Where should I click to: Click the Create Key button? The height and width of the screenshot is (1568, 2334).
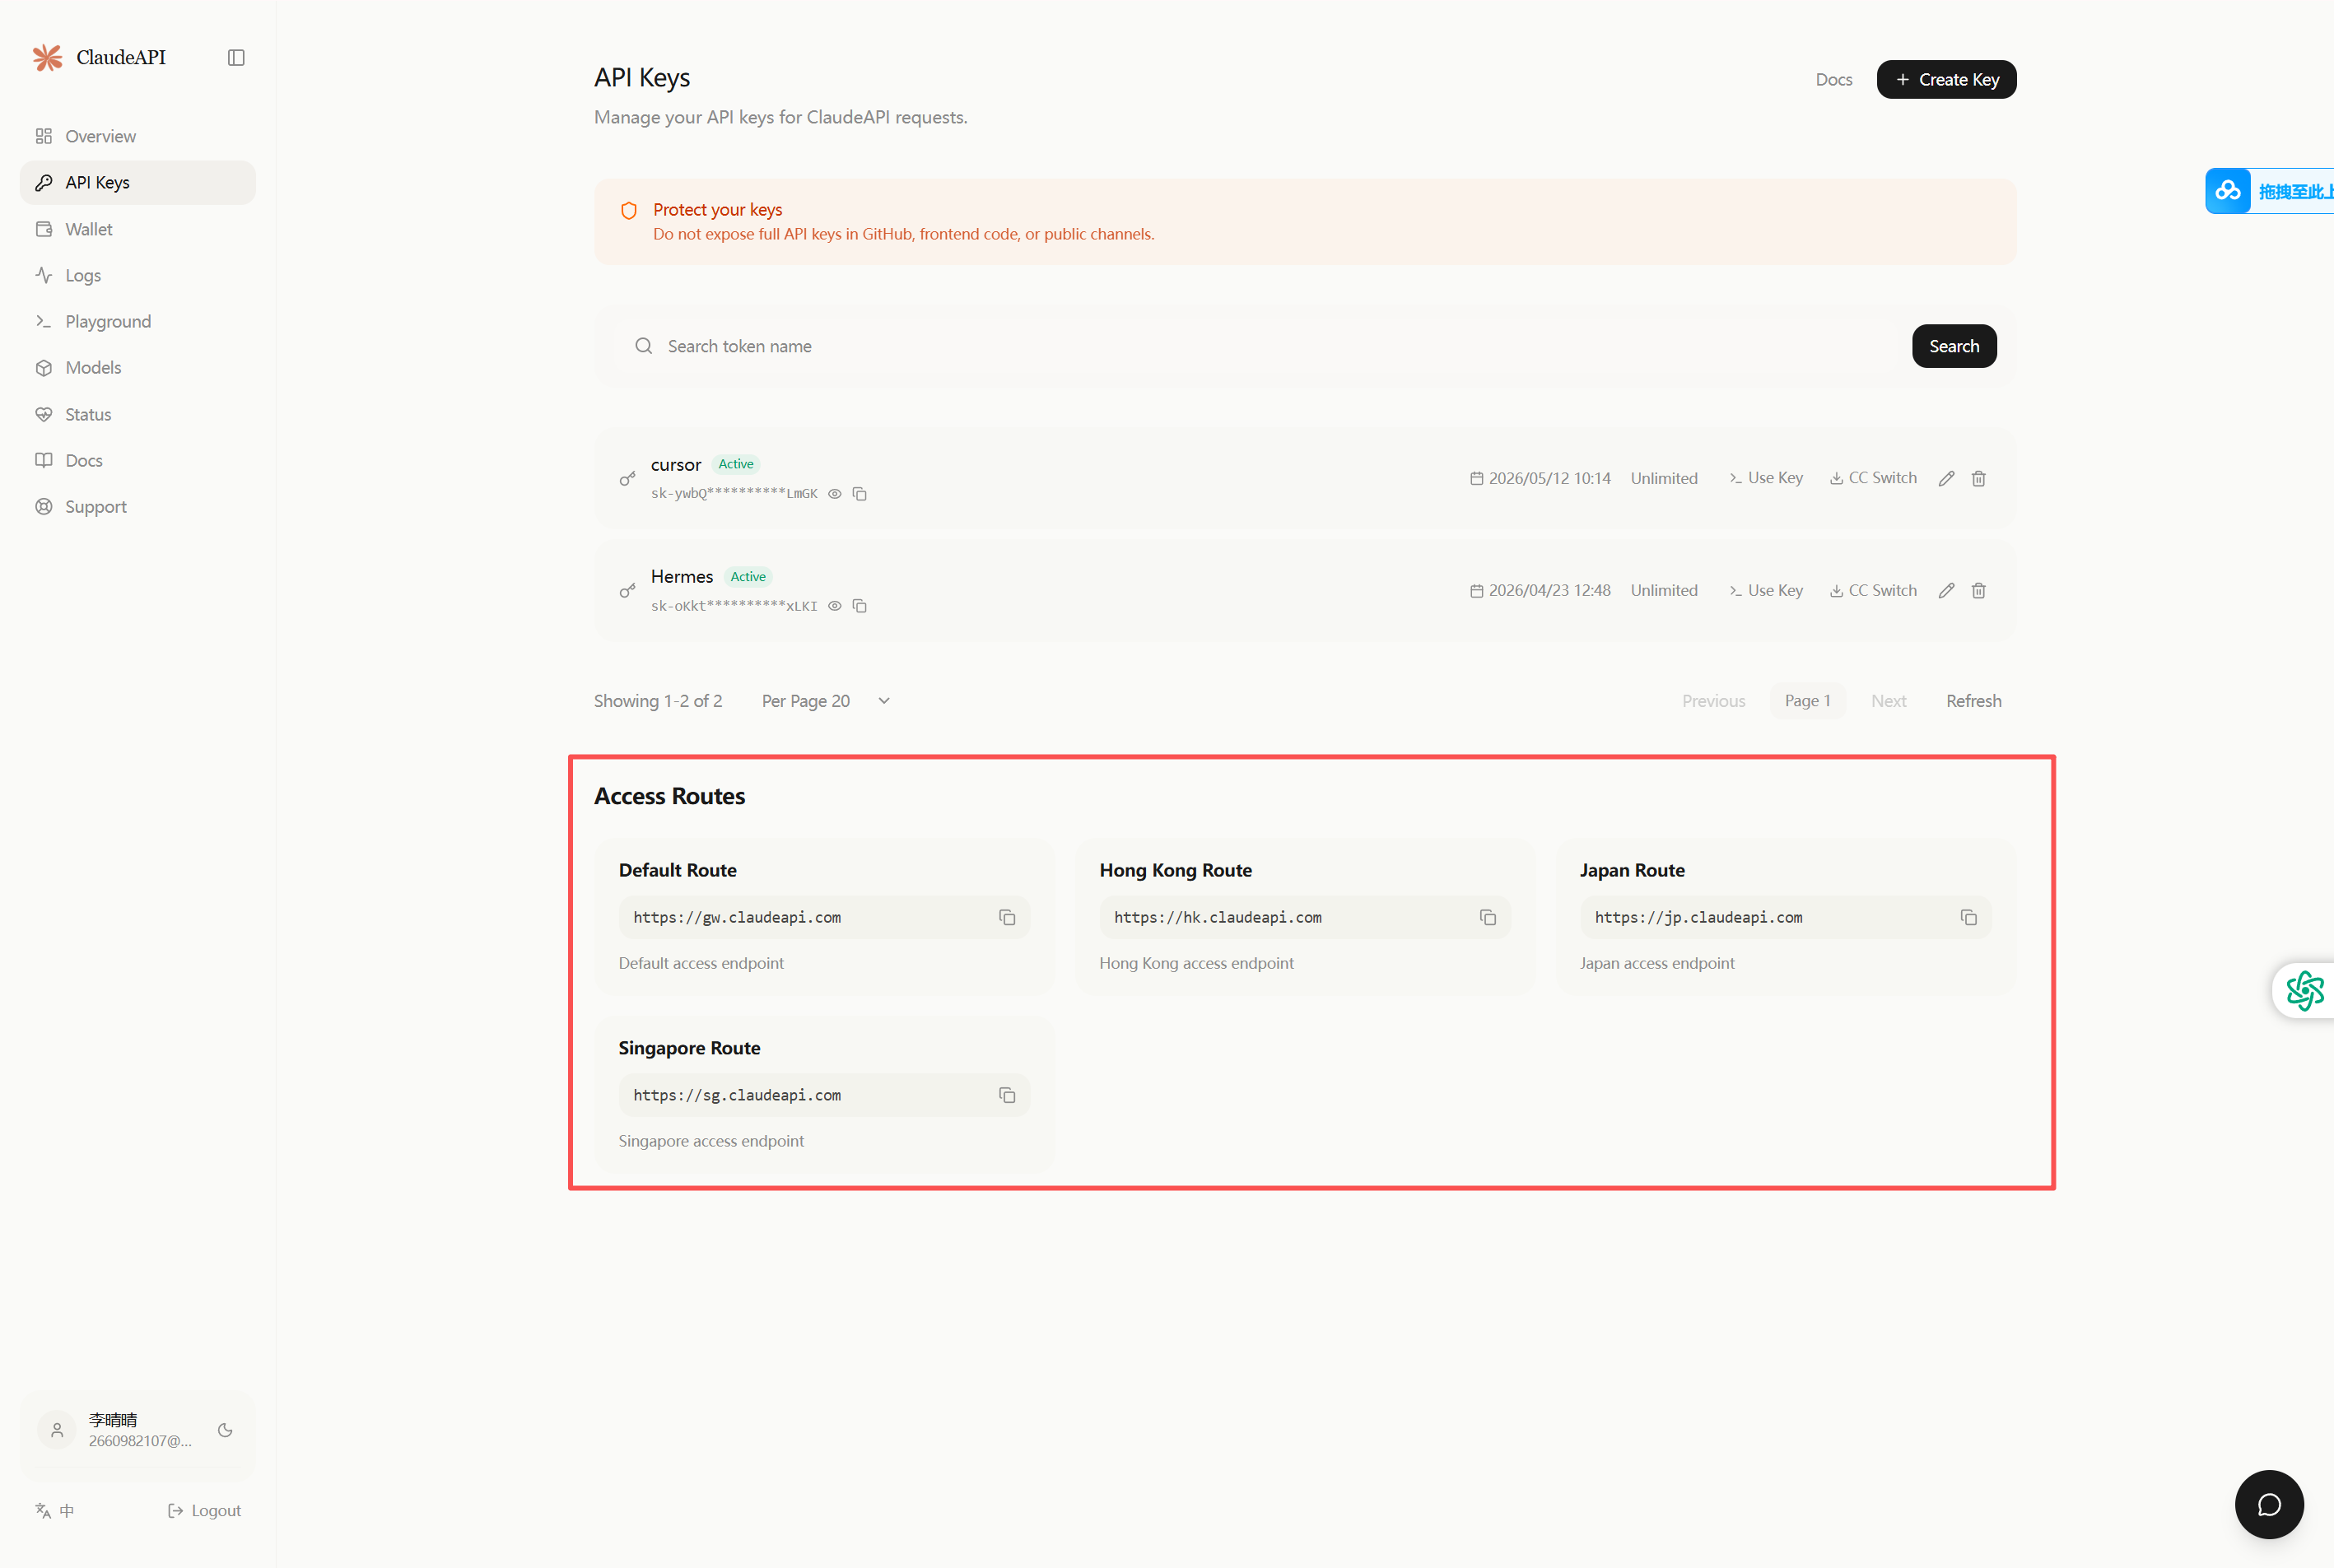click(x=1946, y=79)
